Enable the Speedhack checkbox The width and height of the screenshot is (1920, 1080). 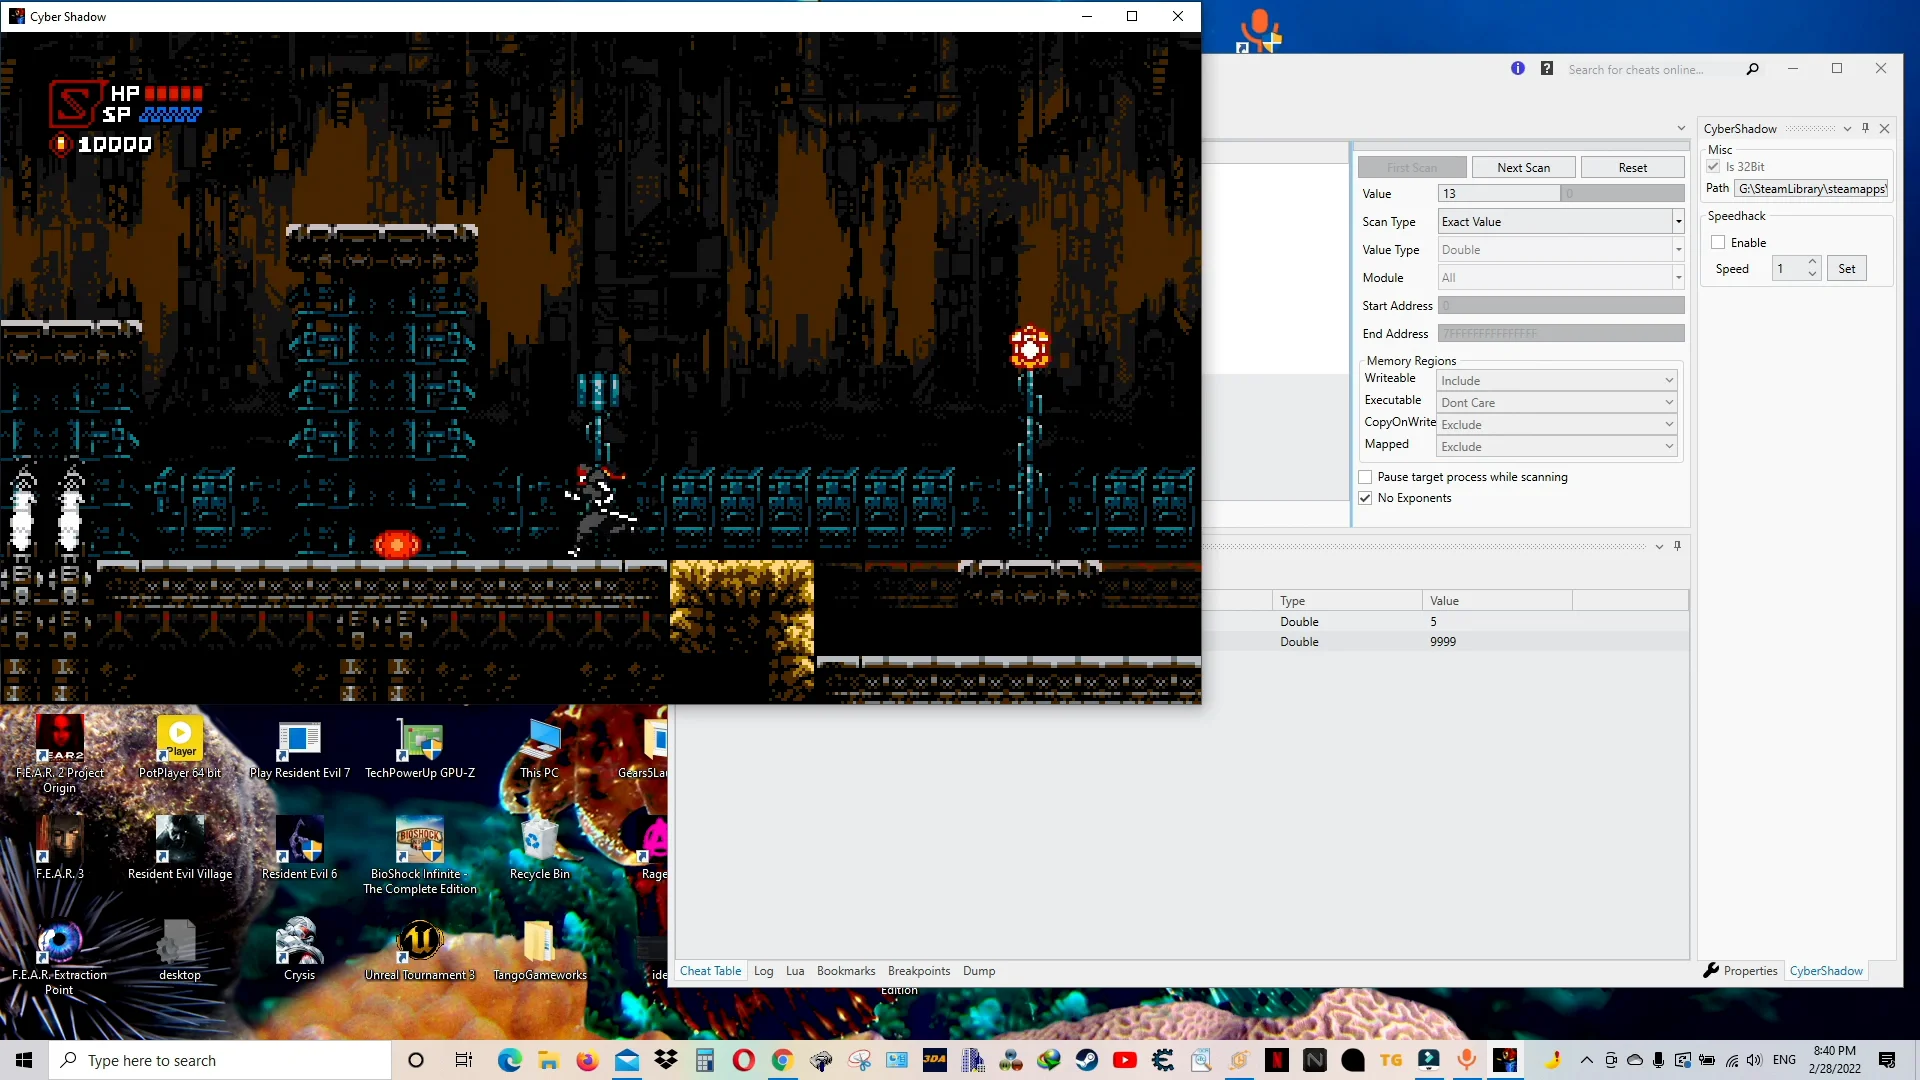coord(1718,242)
